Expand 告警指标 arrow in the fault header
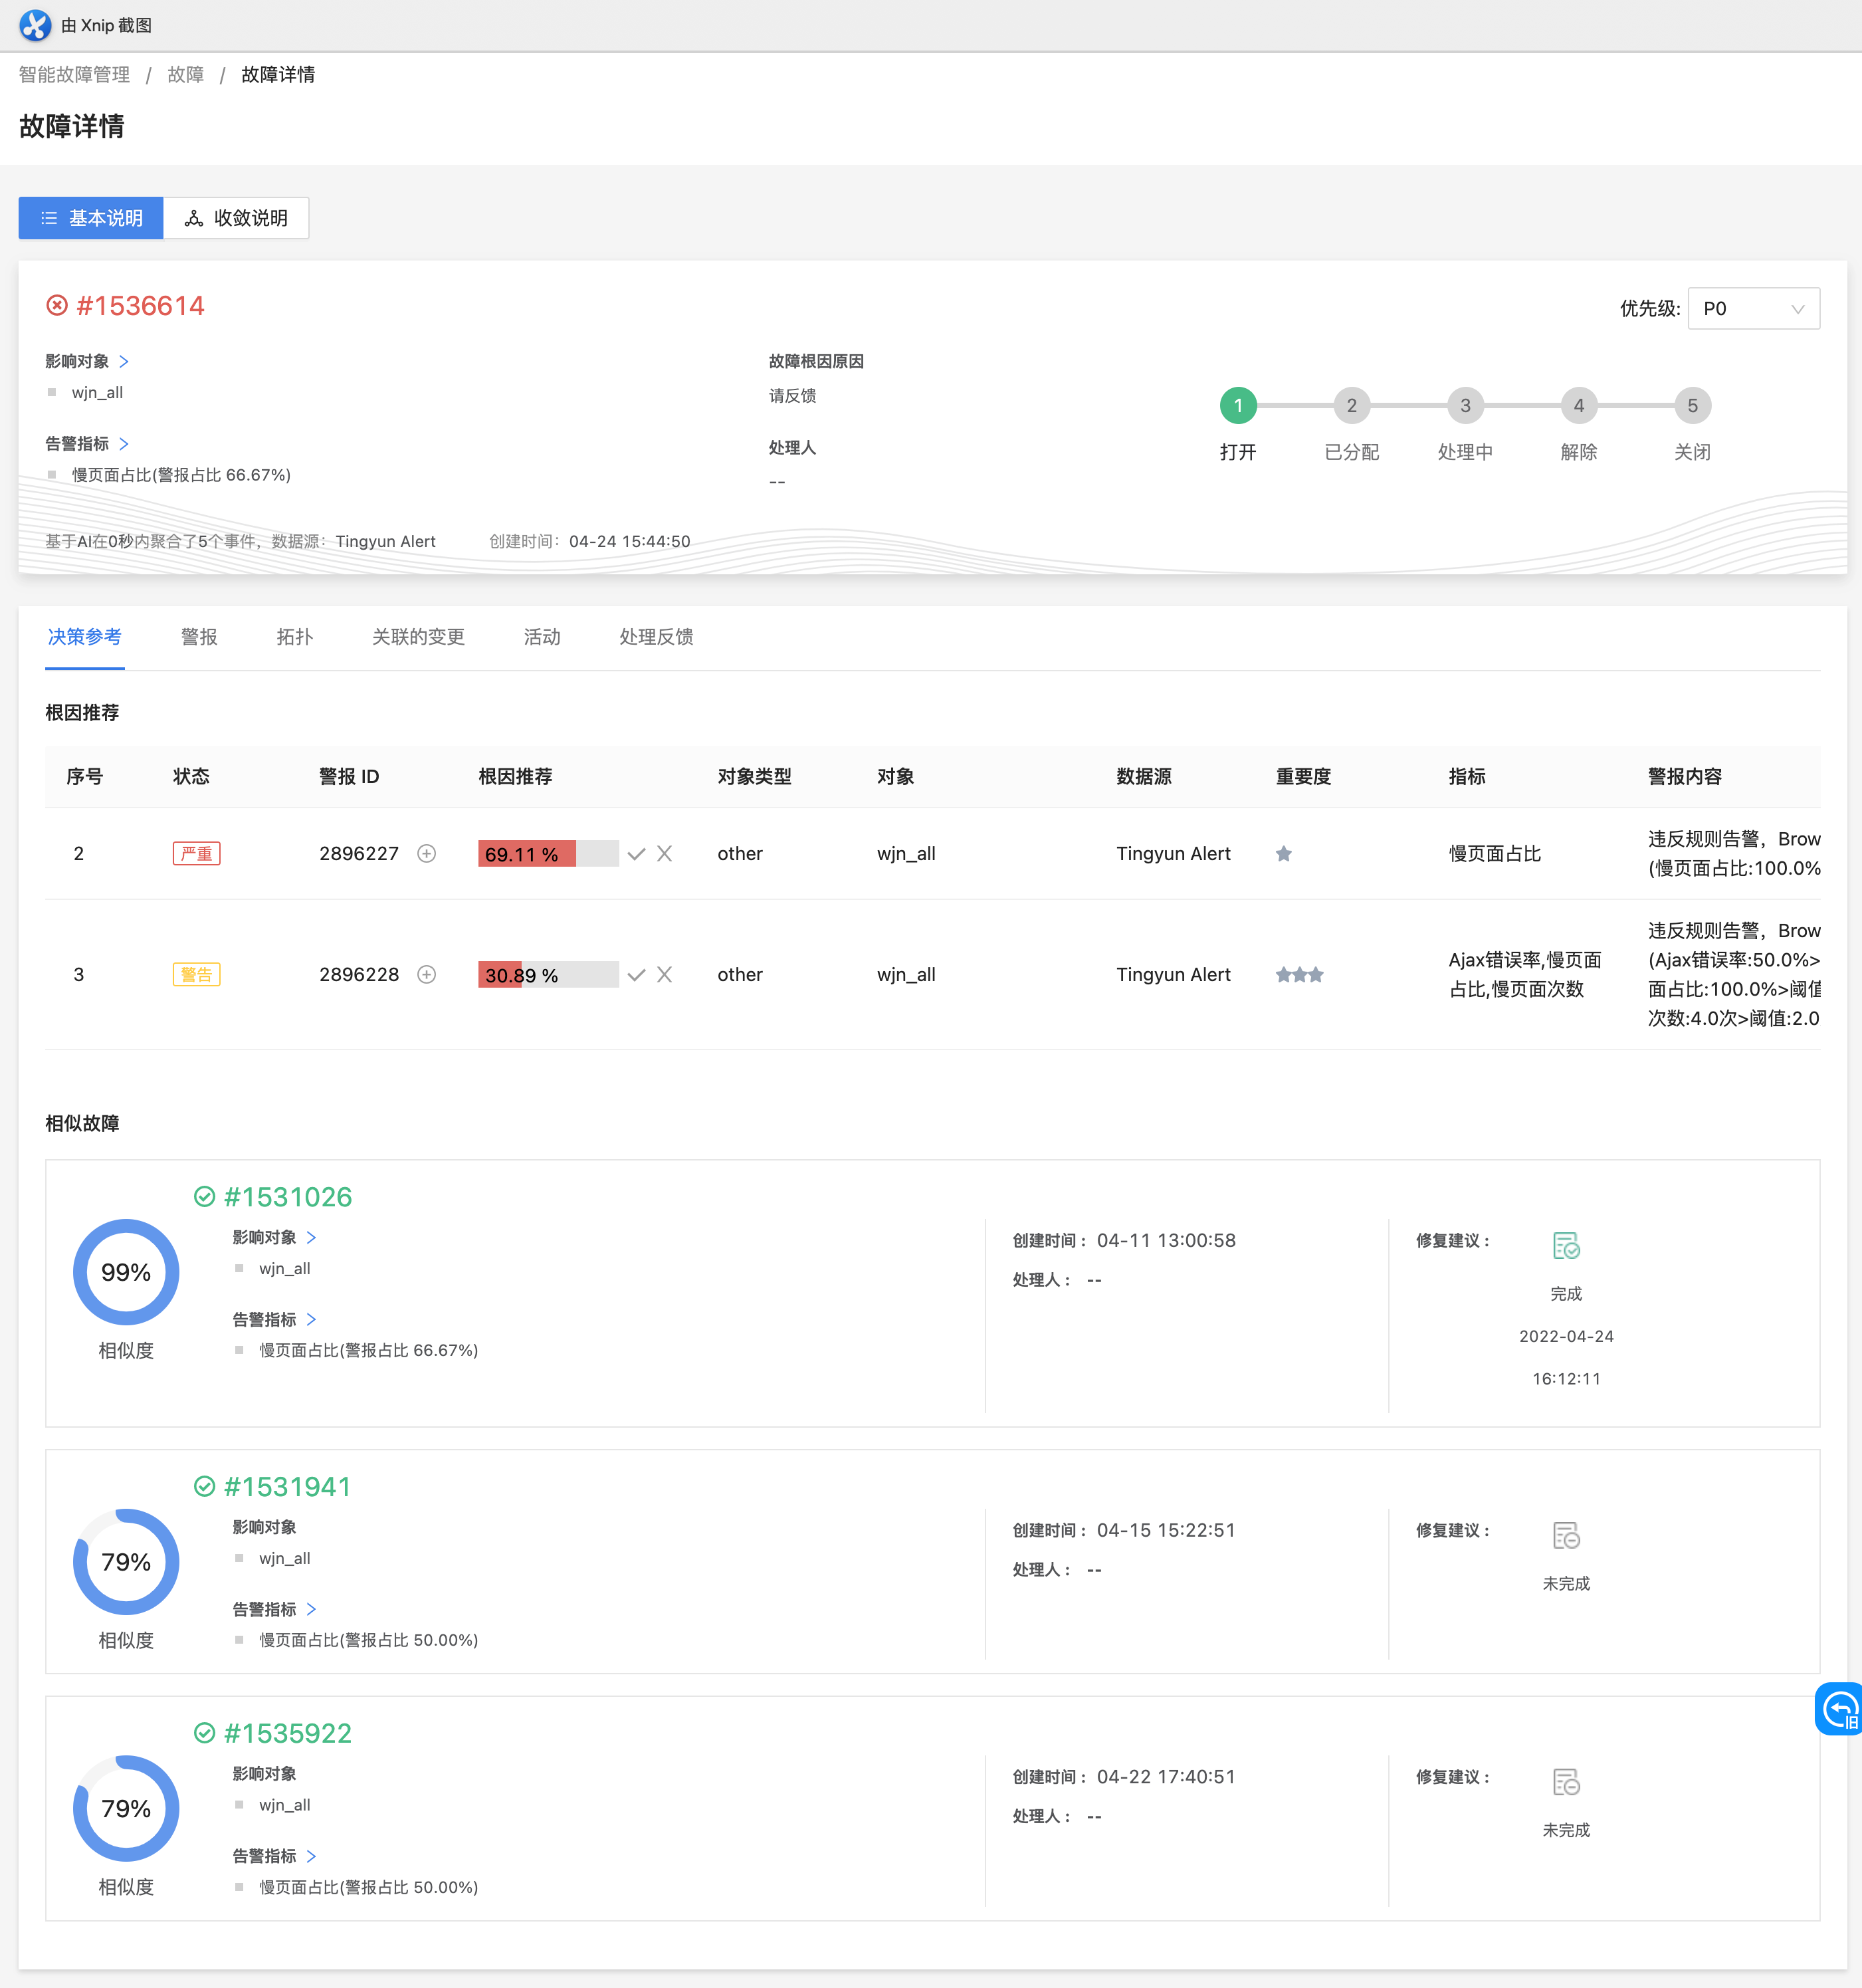 point(124,443)
